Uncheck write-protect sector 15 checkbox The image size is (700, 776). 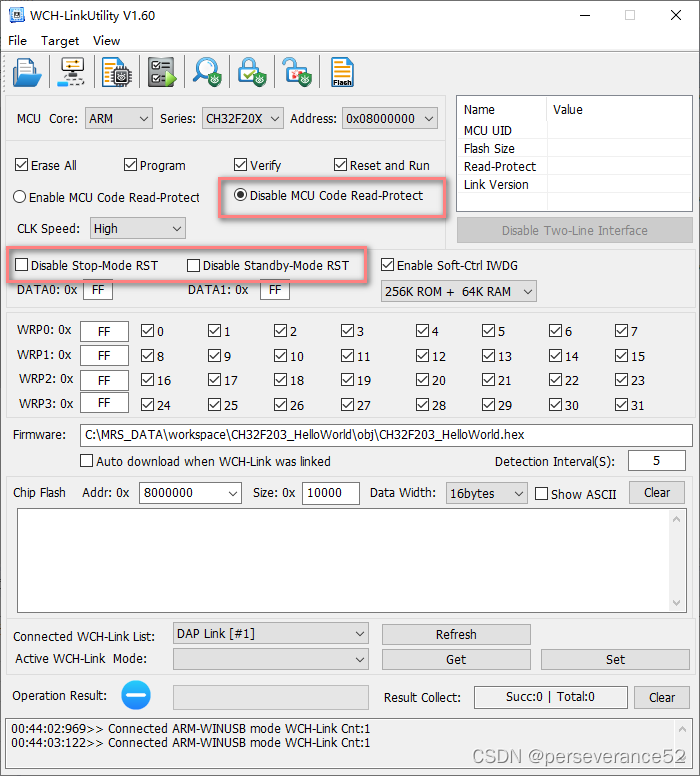(x=621, y=355)
